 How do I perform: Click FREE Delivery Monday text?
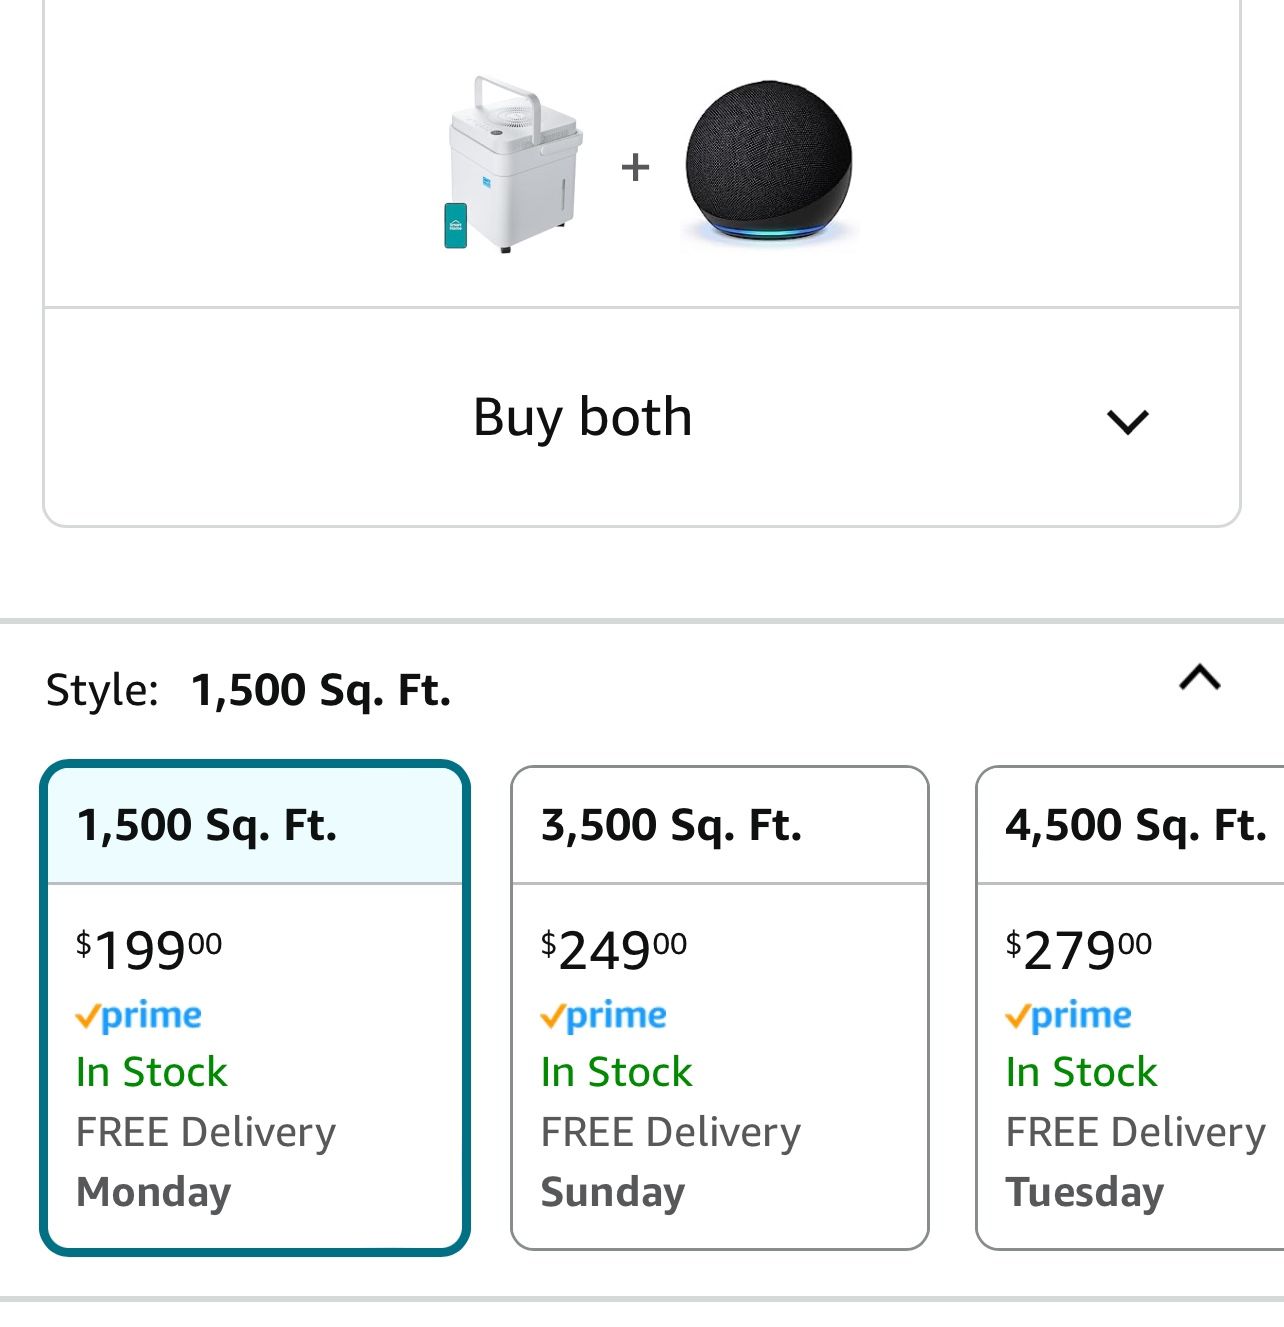(205, 1161)
